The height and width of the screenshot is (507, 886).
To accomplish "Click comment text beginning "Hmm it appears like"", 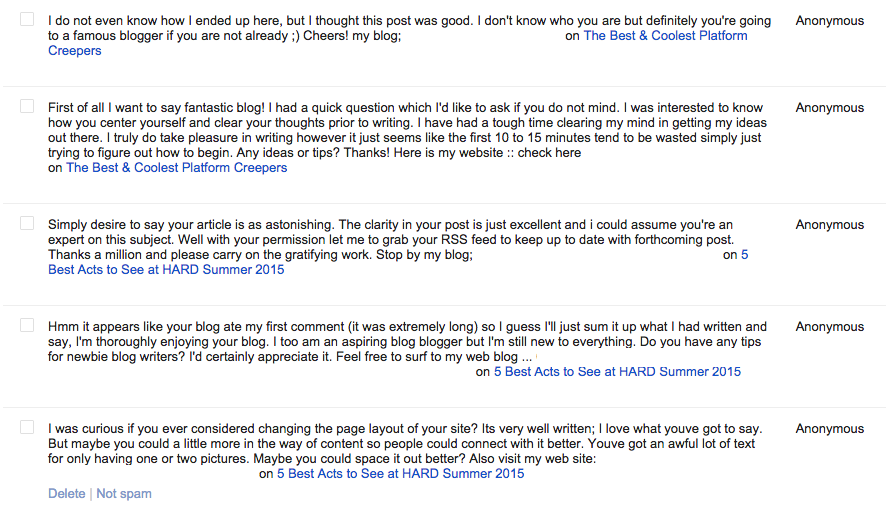I will click(x=400, y=341).
